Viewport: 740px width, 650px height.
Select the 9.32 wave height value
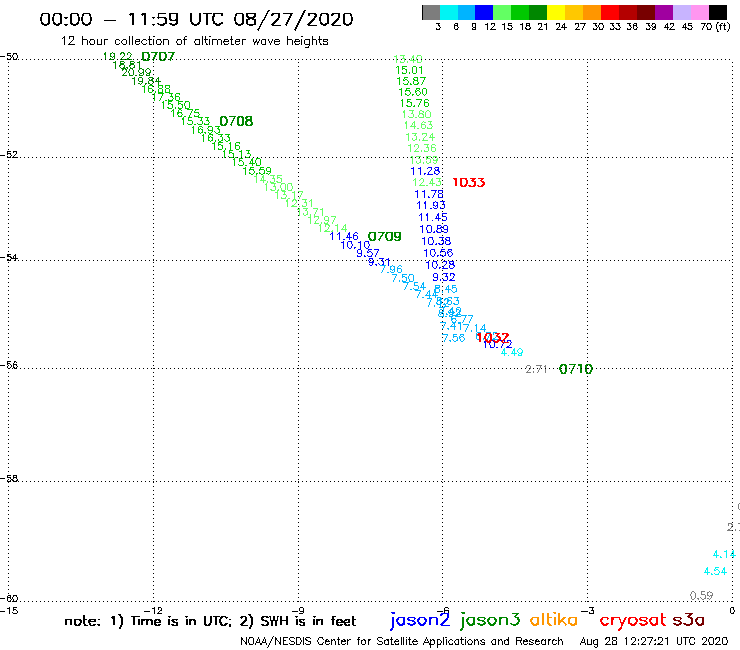tap(444, 278)
